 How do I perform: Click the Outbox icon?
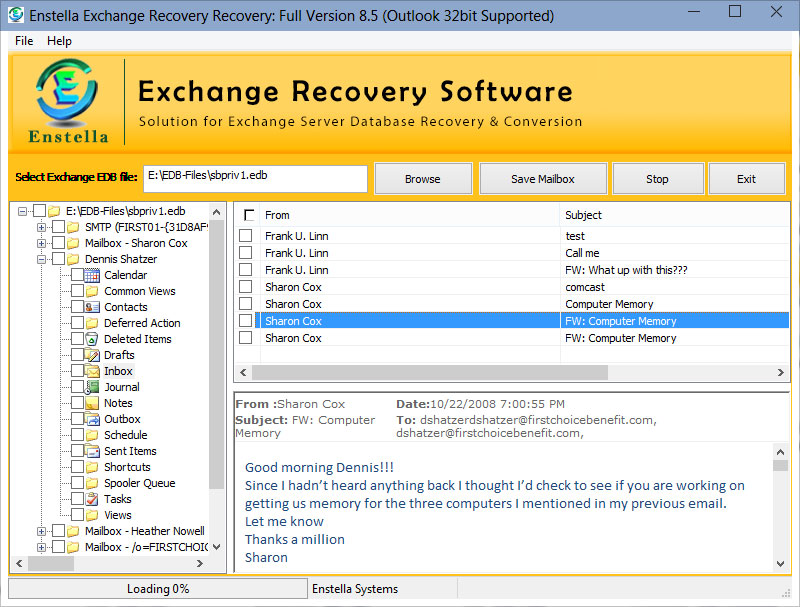[x=92, y=419]
